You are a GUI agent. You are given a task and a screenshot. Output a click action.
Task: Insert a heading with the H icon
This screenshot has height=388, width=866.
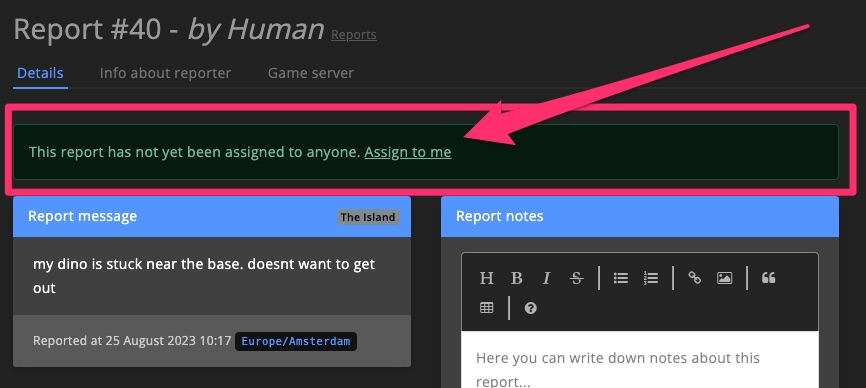486,278
